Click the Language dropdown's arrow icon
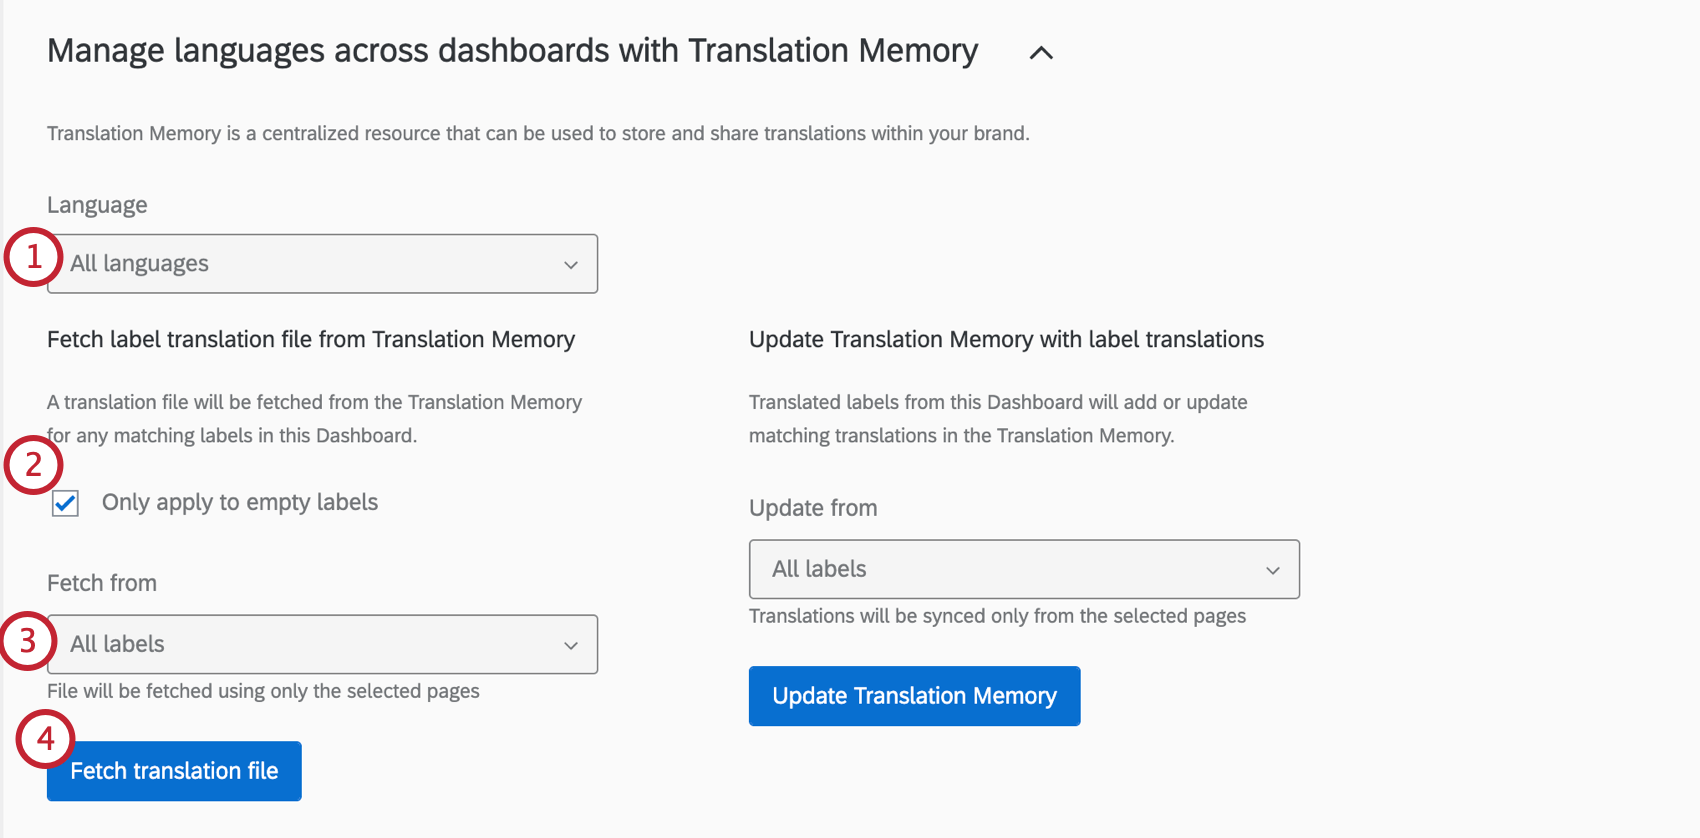 click(x=571, y=265)
